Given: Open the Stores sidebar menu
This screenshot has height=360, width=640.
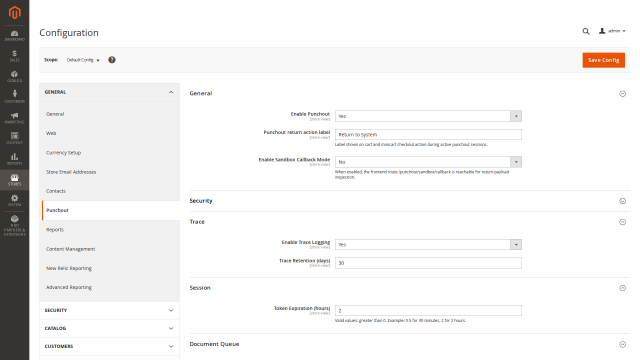Looking at the screenshot, I should (14, 180).
